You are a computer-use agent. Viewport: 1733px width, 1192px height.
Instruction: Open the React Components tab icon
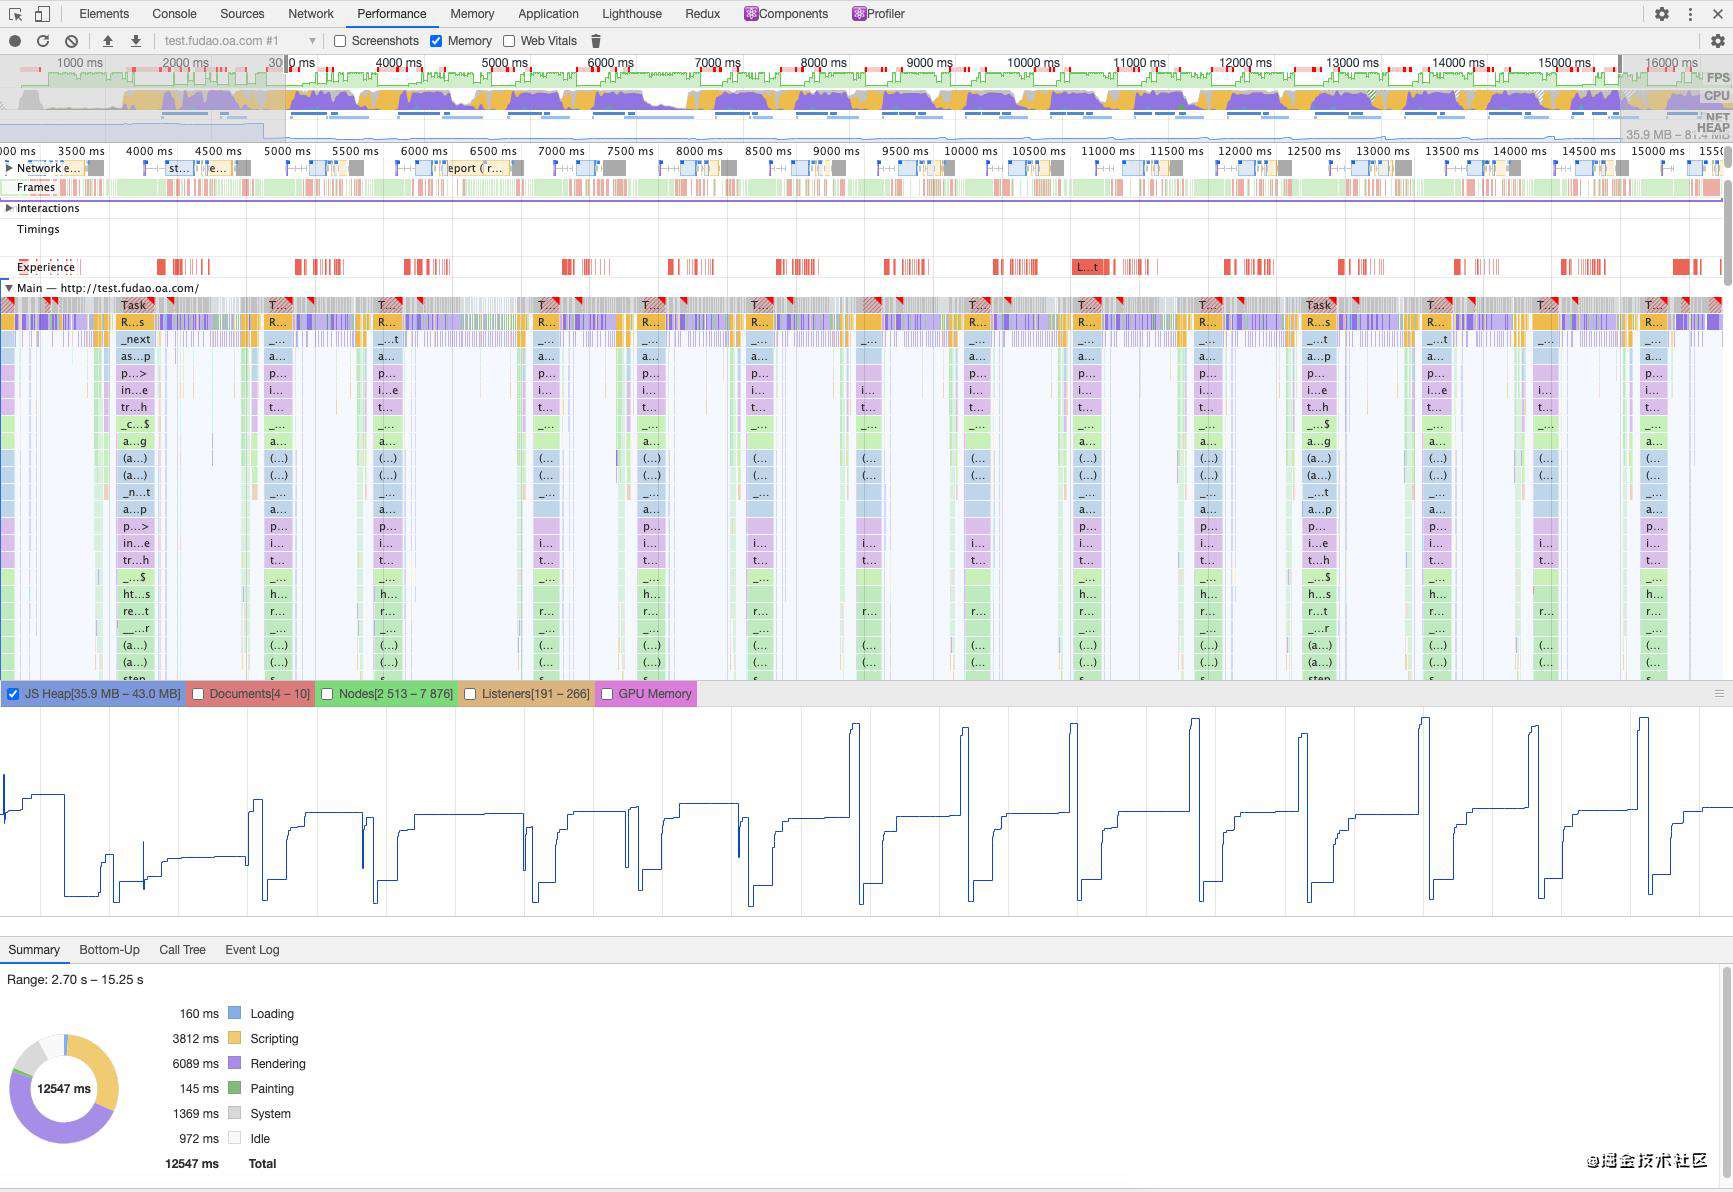point(751,14)
